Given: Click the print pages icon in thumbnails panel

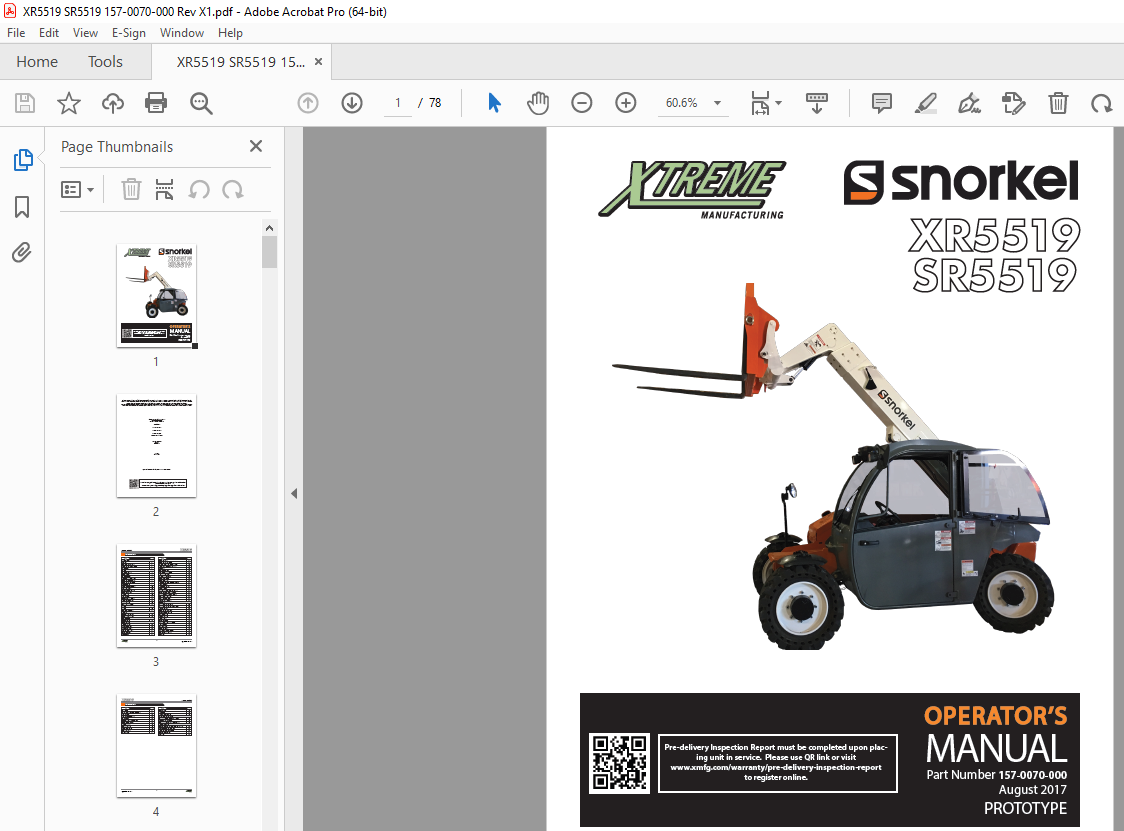Looking at the screenshot, I should pos(165,190).
